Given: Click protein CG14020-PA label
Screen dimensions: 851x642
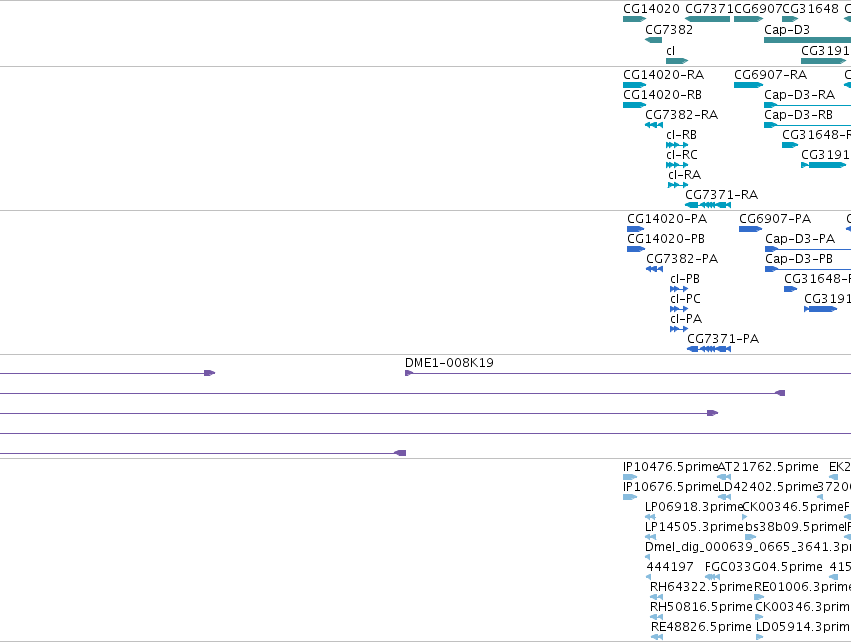Looking at the screenshot, I should [667, 219].
